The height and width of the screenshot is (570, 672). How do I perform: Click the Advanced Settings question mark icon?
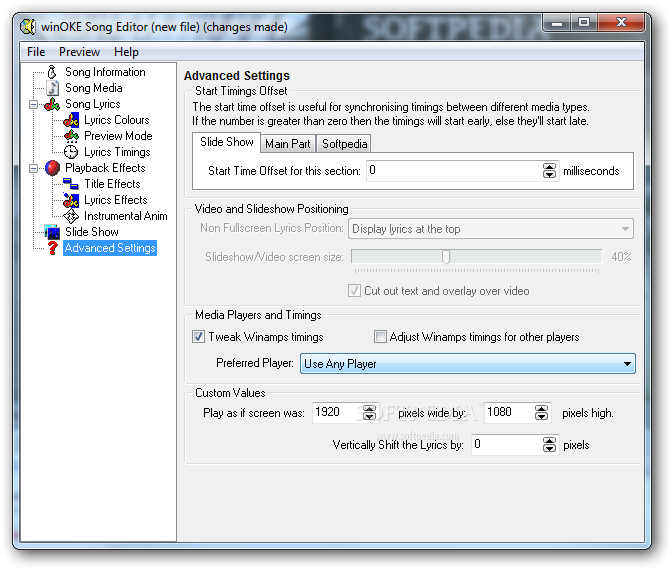pyautogui.click(x=52, y=248)
